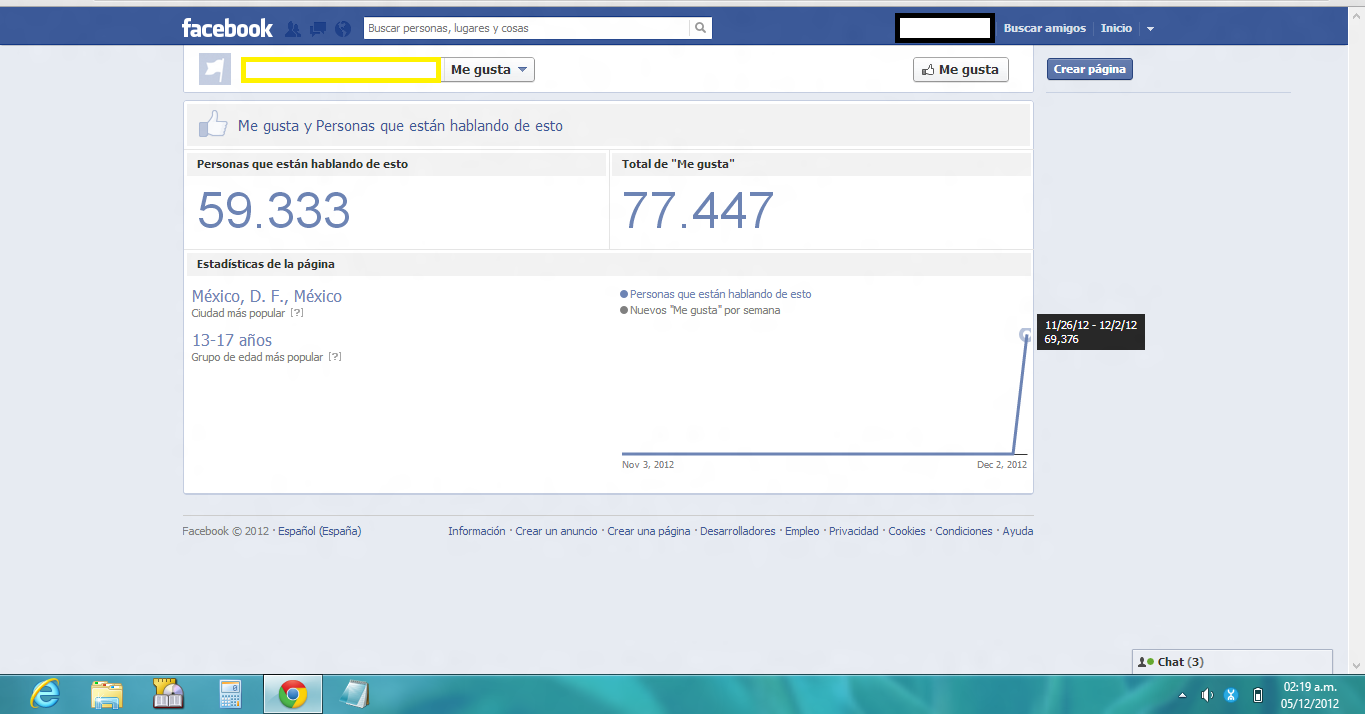Image resolution: width=1366 pixels, height=716 pixels.
Task: Click the search magnifier button
Action: pyautogui.click(x=701, y=28)
